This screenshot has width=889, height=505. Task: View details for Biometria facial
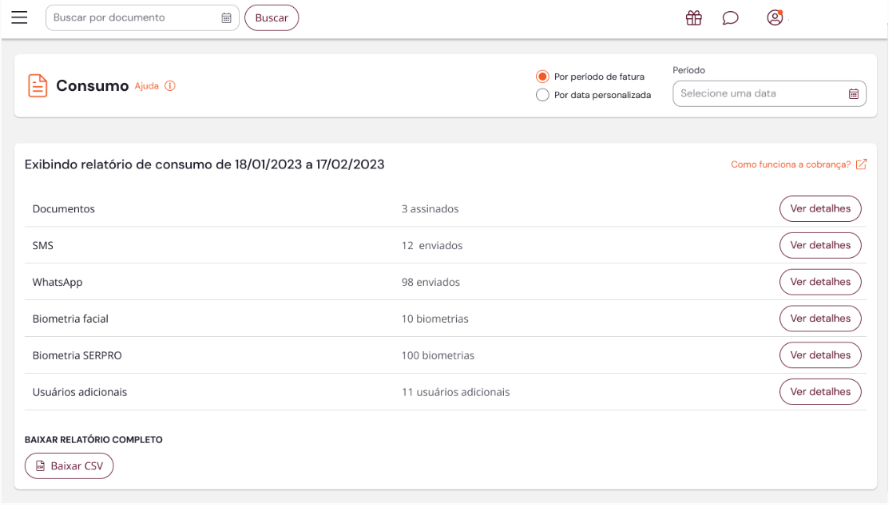tap(820, 318)
